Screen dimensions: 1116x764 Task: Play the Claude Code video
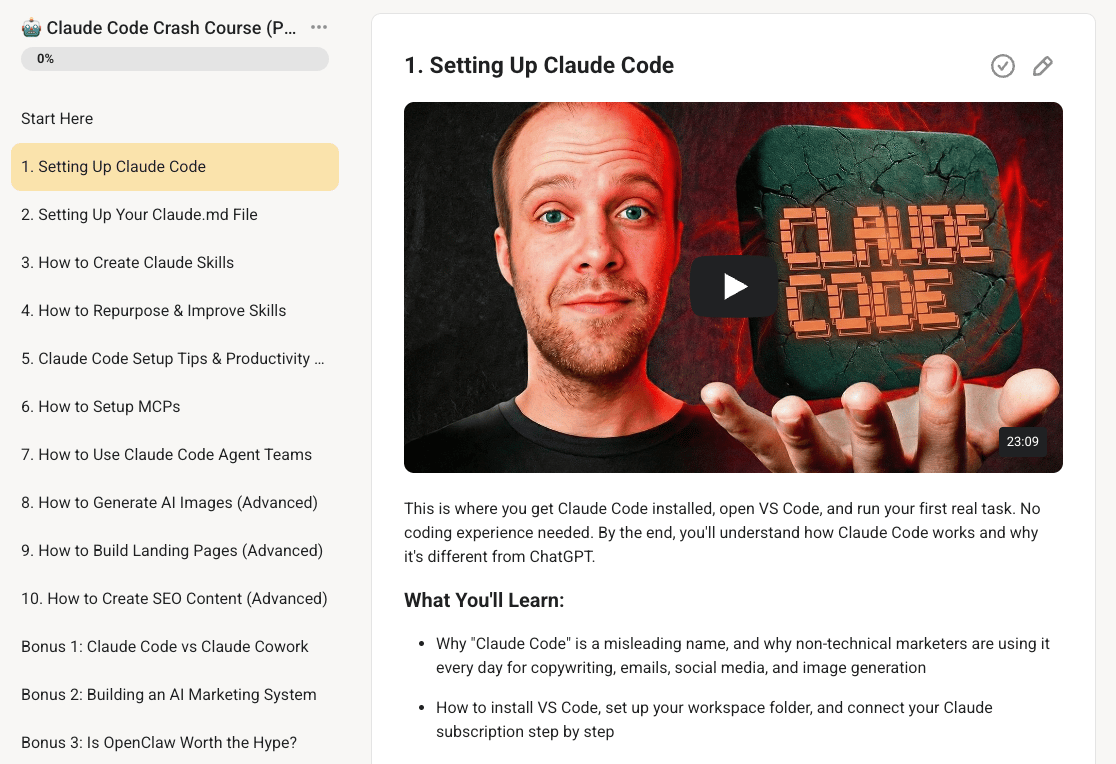pyautogui.click(x=734, y=287)
